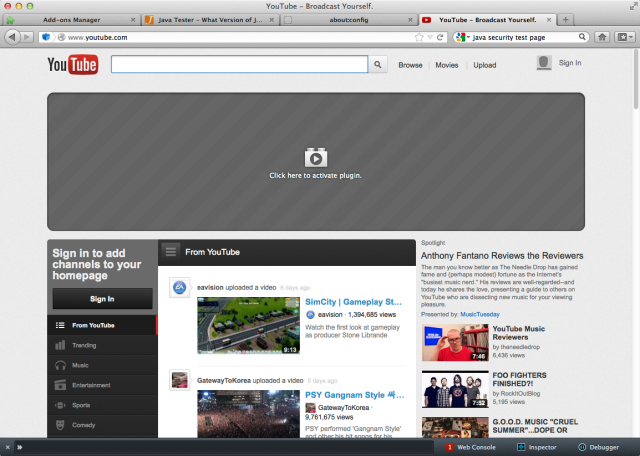640x456 pixels.
Task: Switch to the Java Tester tab
Action: (210, 20)
